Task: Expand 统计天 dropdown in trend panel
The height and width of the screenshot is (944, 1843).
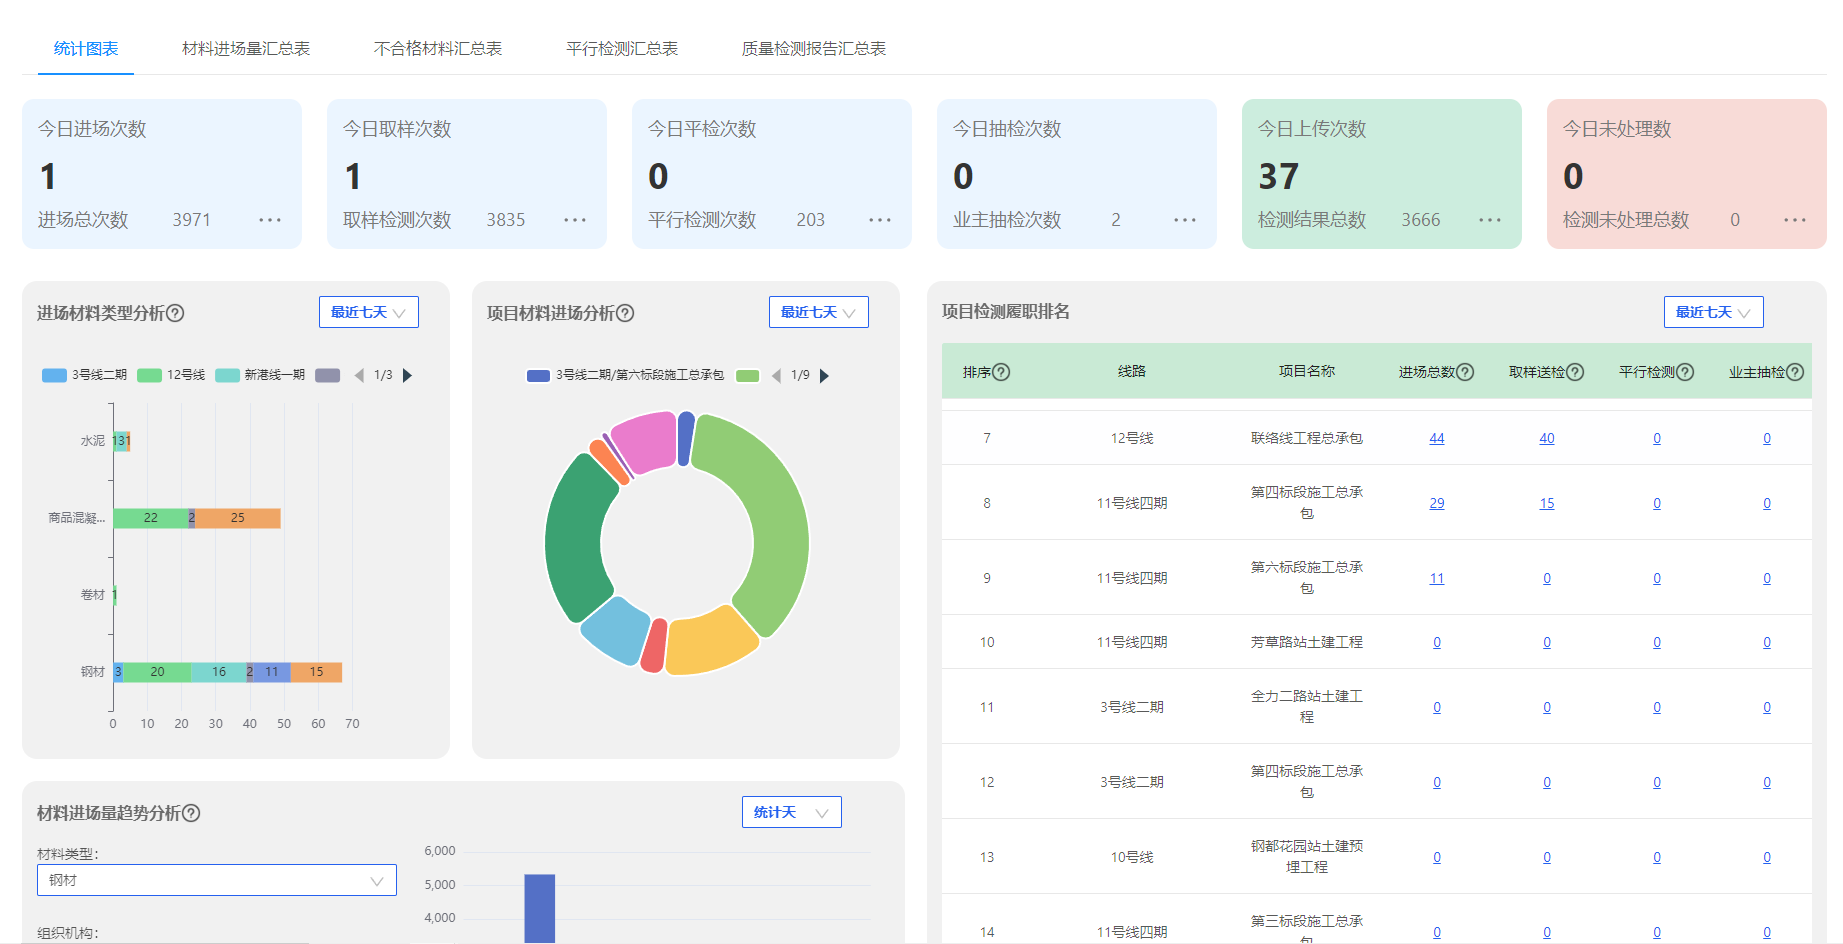Action: click(791, 812)
